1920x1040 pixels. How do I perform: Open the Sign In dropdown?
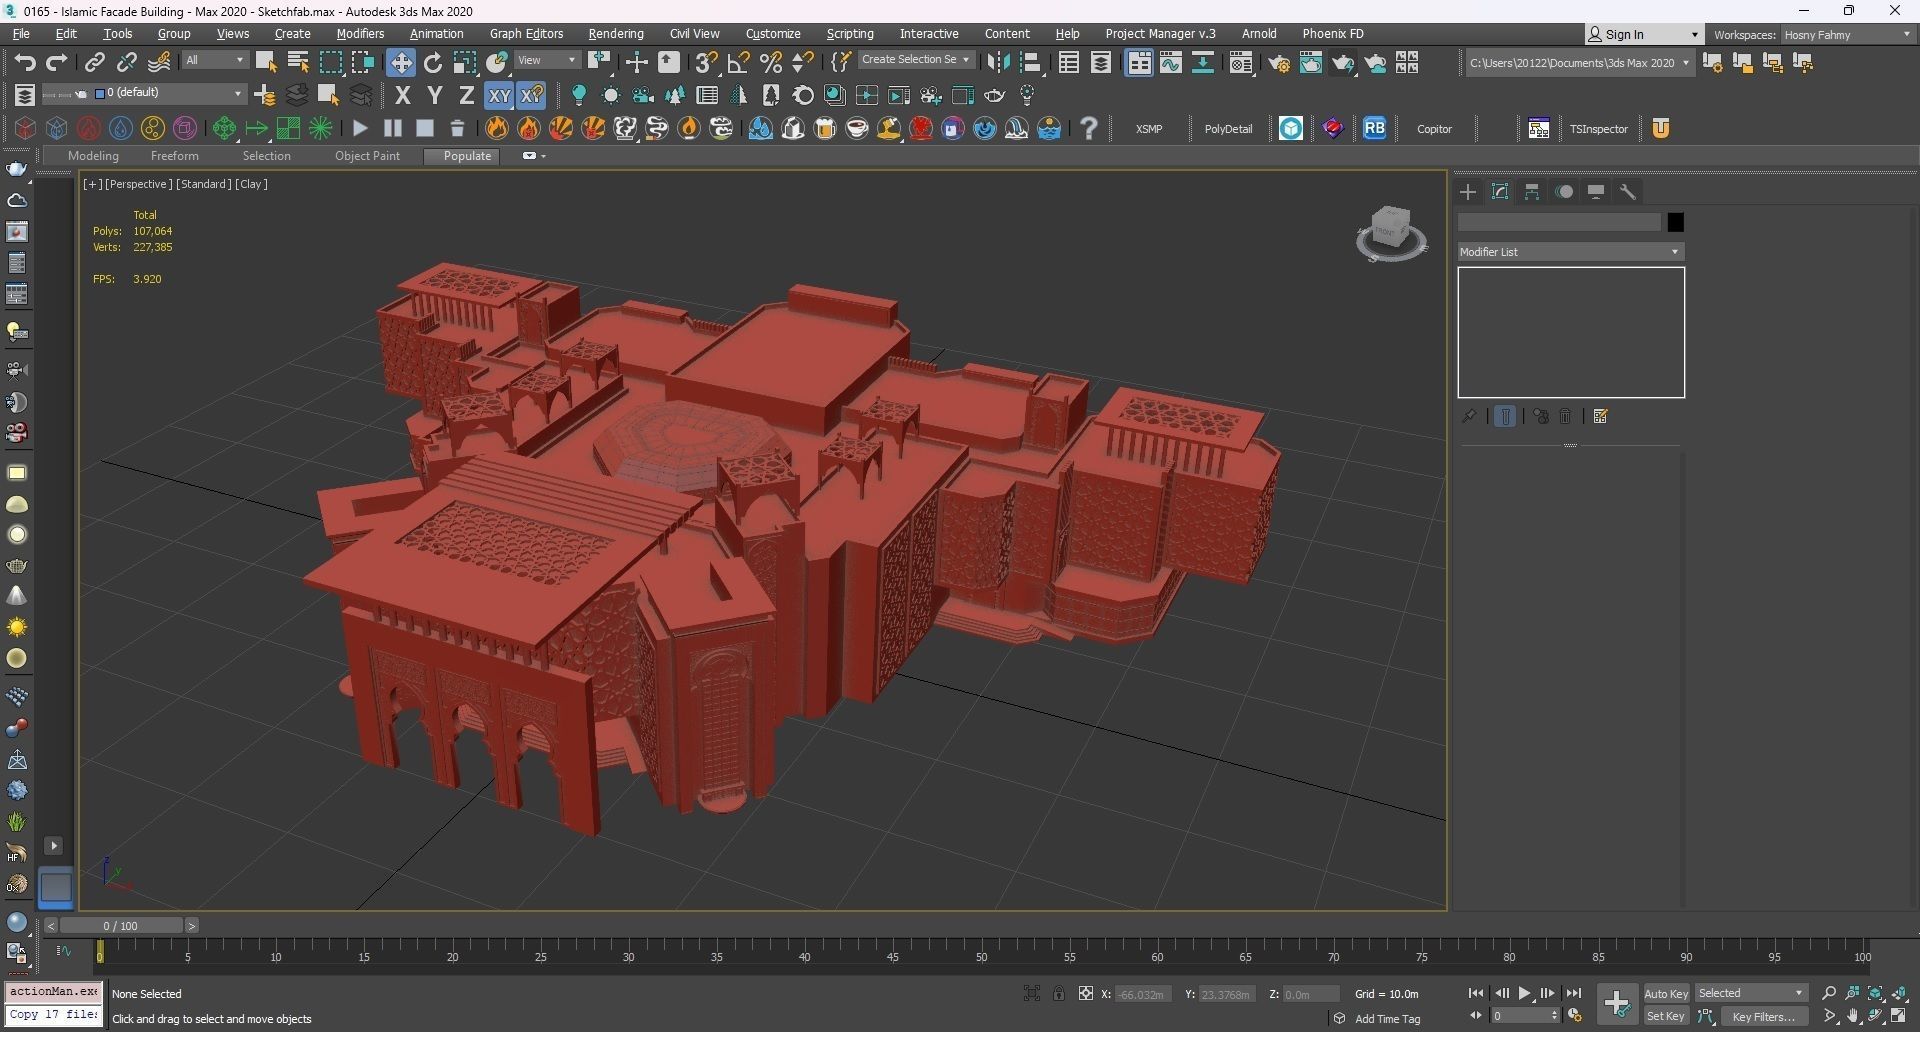(x=1643, y=34)
